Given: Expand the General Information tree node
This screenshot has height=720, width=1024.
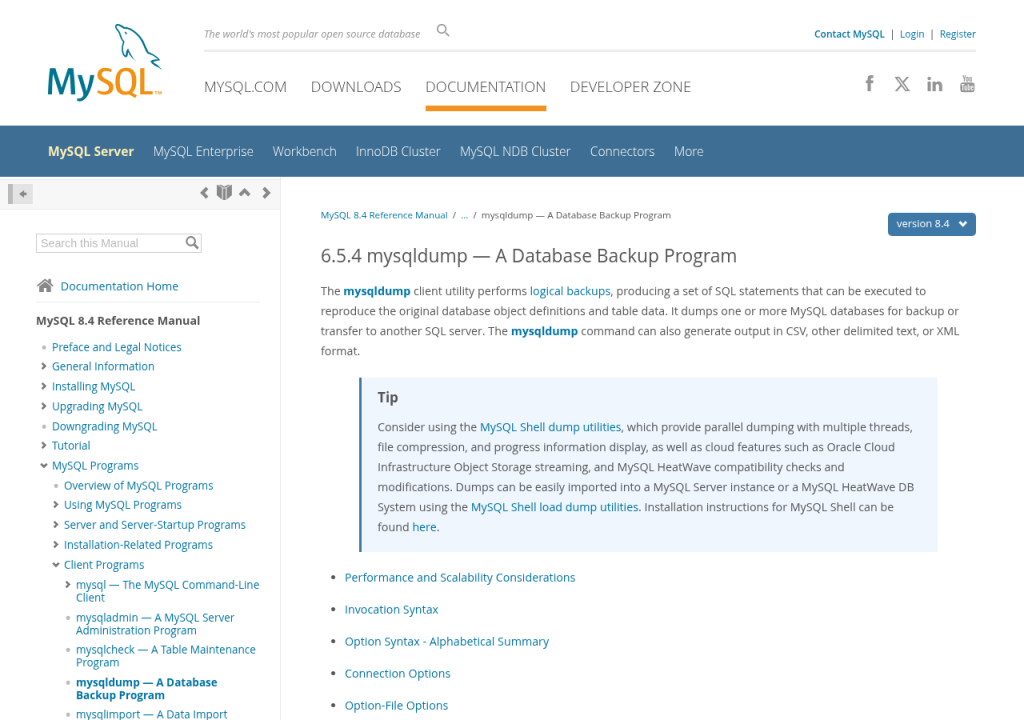Looking at the screenshot, I should tap(44, 367).
